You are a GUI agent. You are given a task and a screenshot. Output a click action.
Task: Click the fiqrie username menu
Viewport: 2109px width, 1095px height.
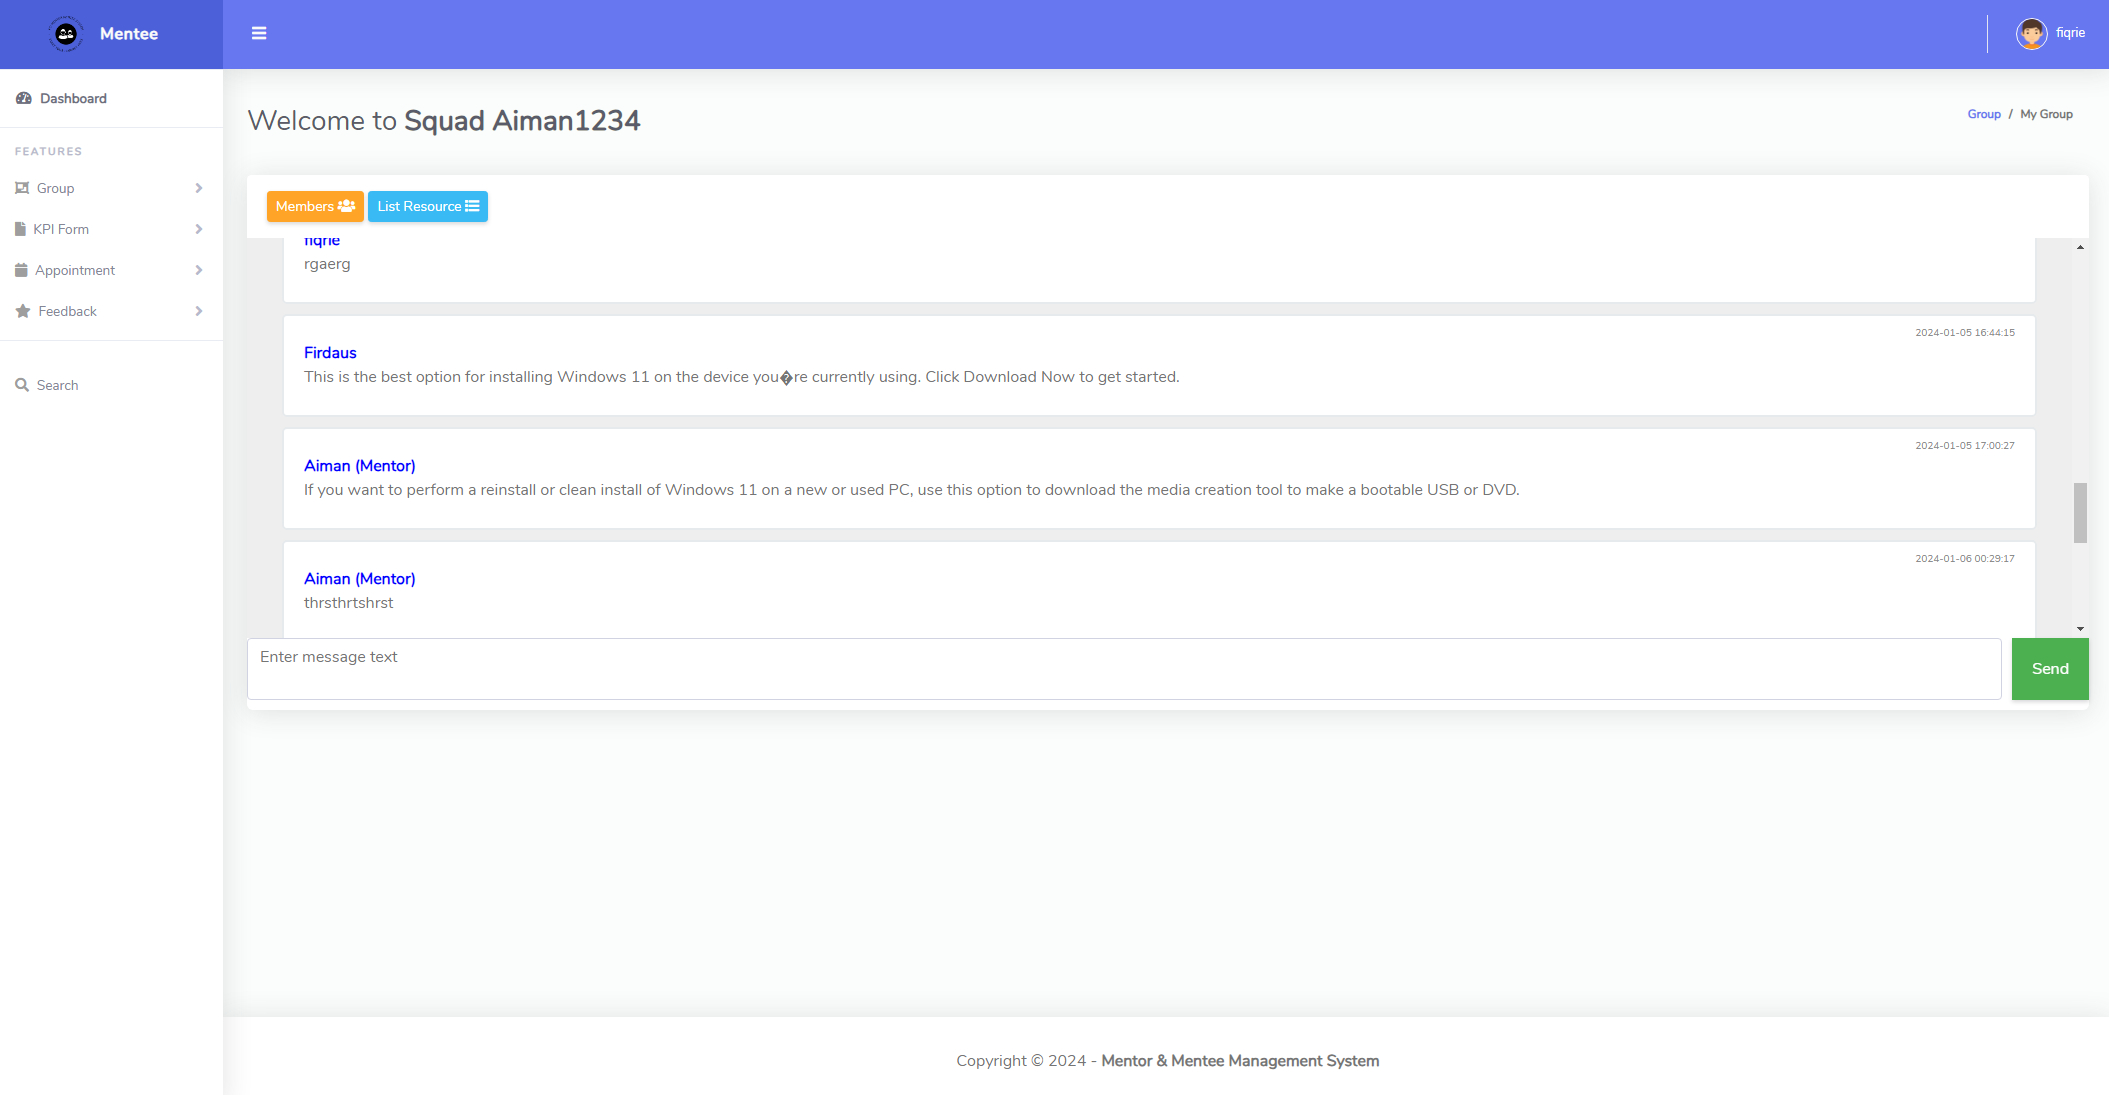coord(2070,33)
